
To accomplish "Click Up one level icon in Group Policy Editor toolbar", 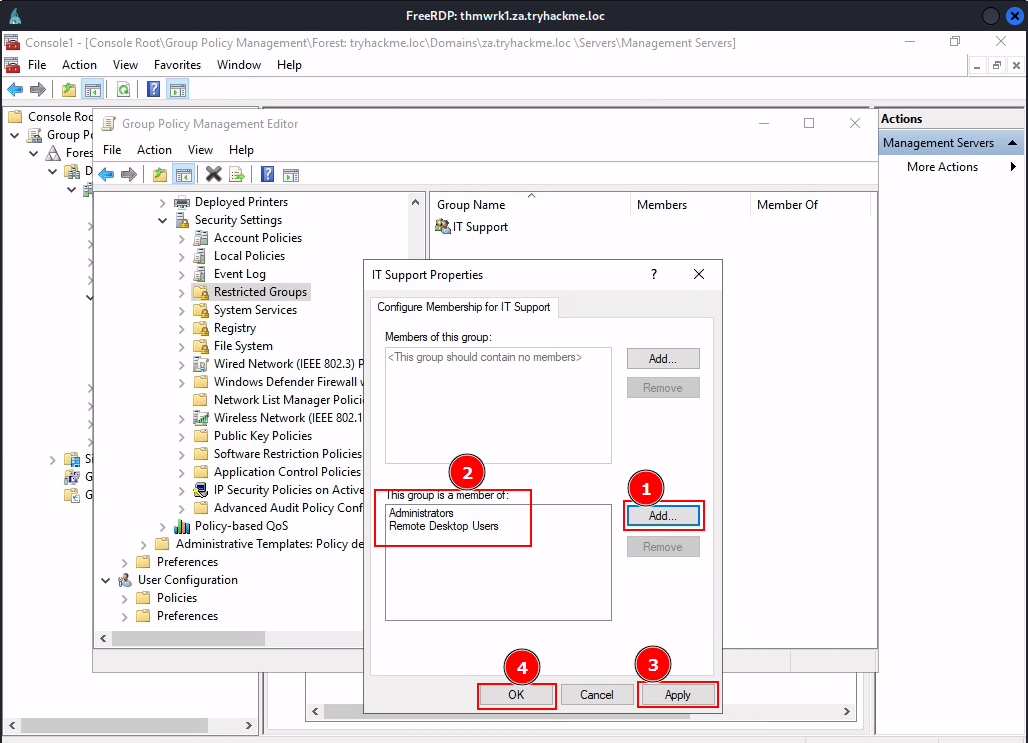I will 159,174.
